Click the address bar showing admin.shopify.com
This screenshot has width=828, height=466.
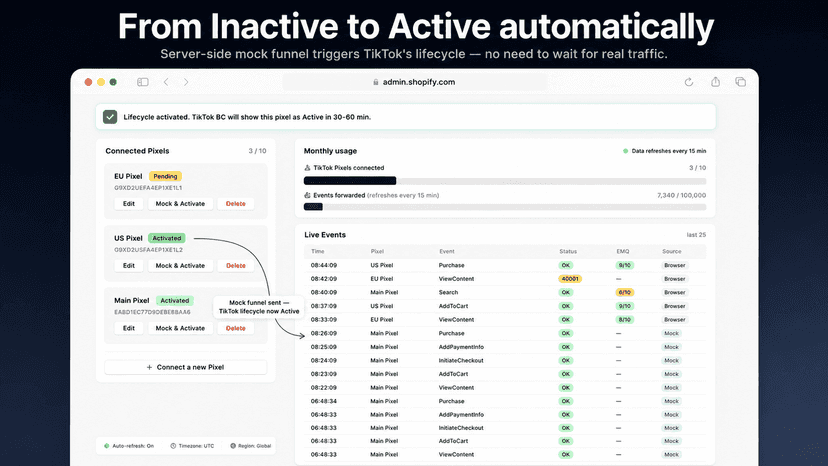415,82
